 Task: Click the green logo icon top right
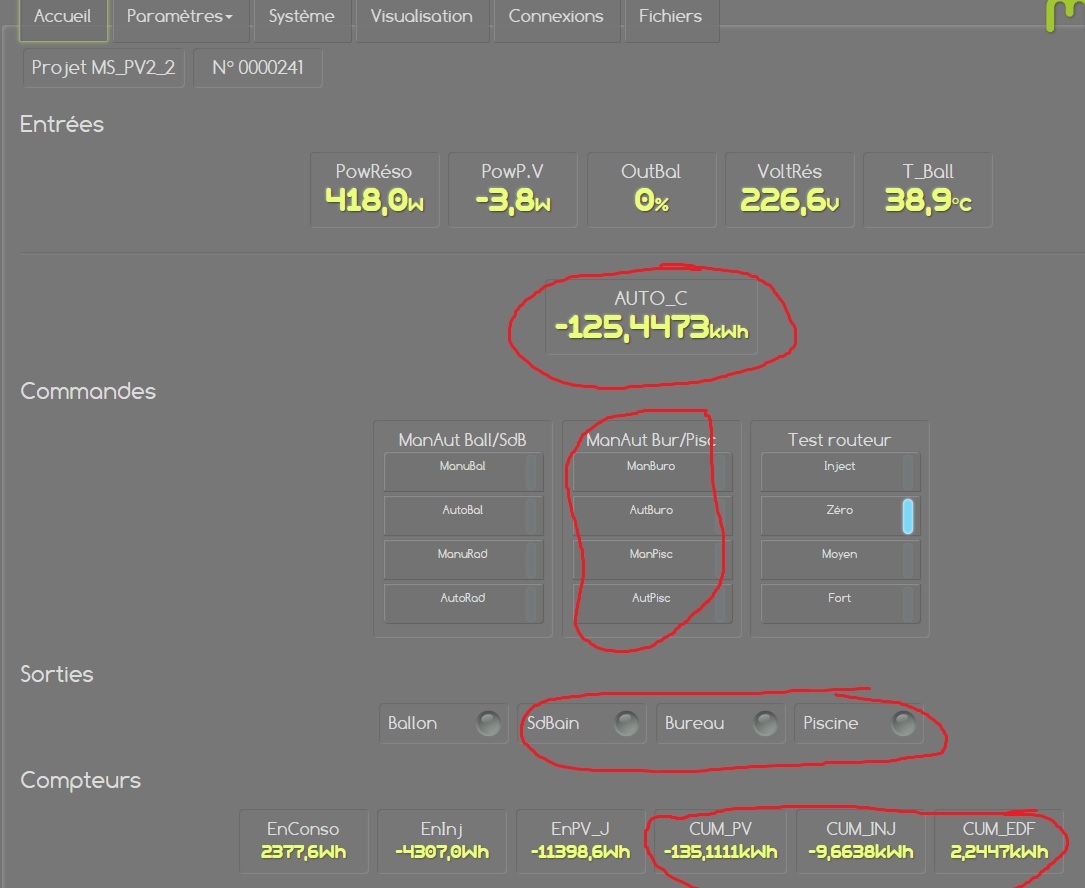(1064, 15)
